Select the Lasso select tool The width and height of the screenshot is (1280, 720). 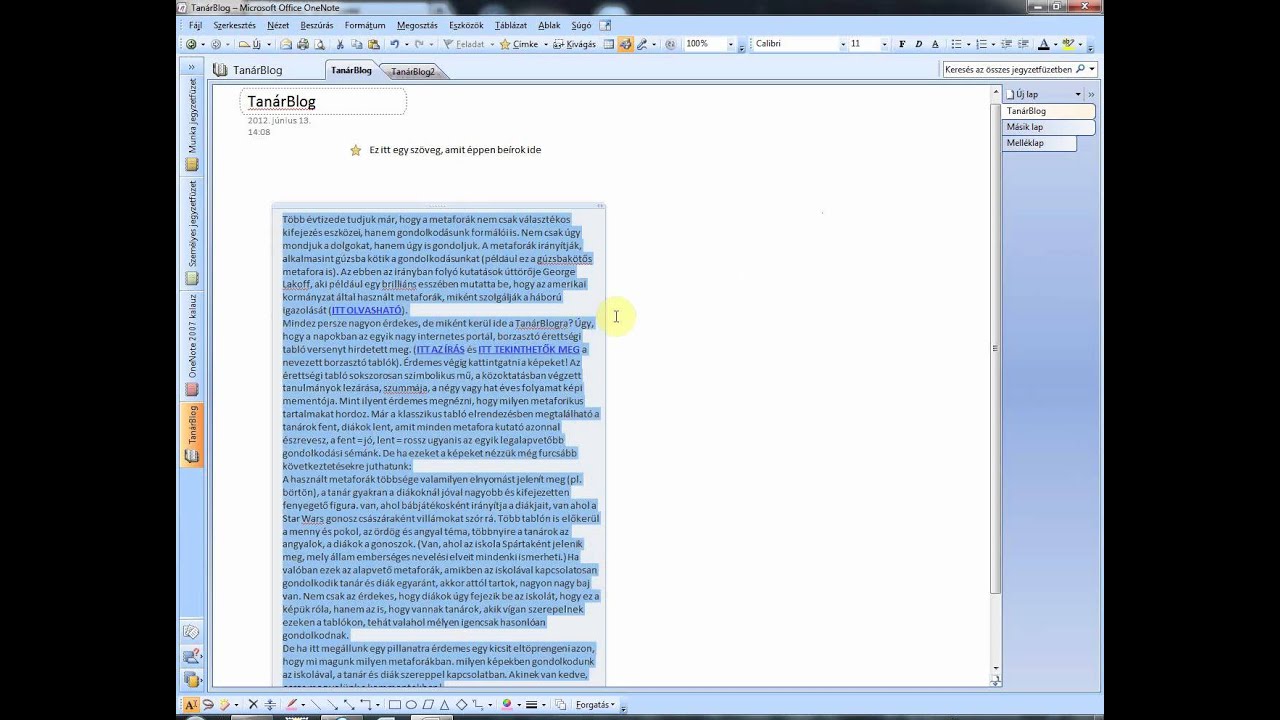coord(208,705)
